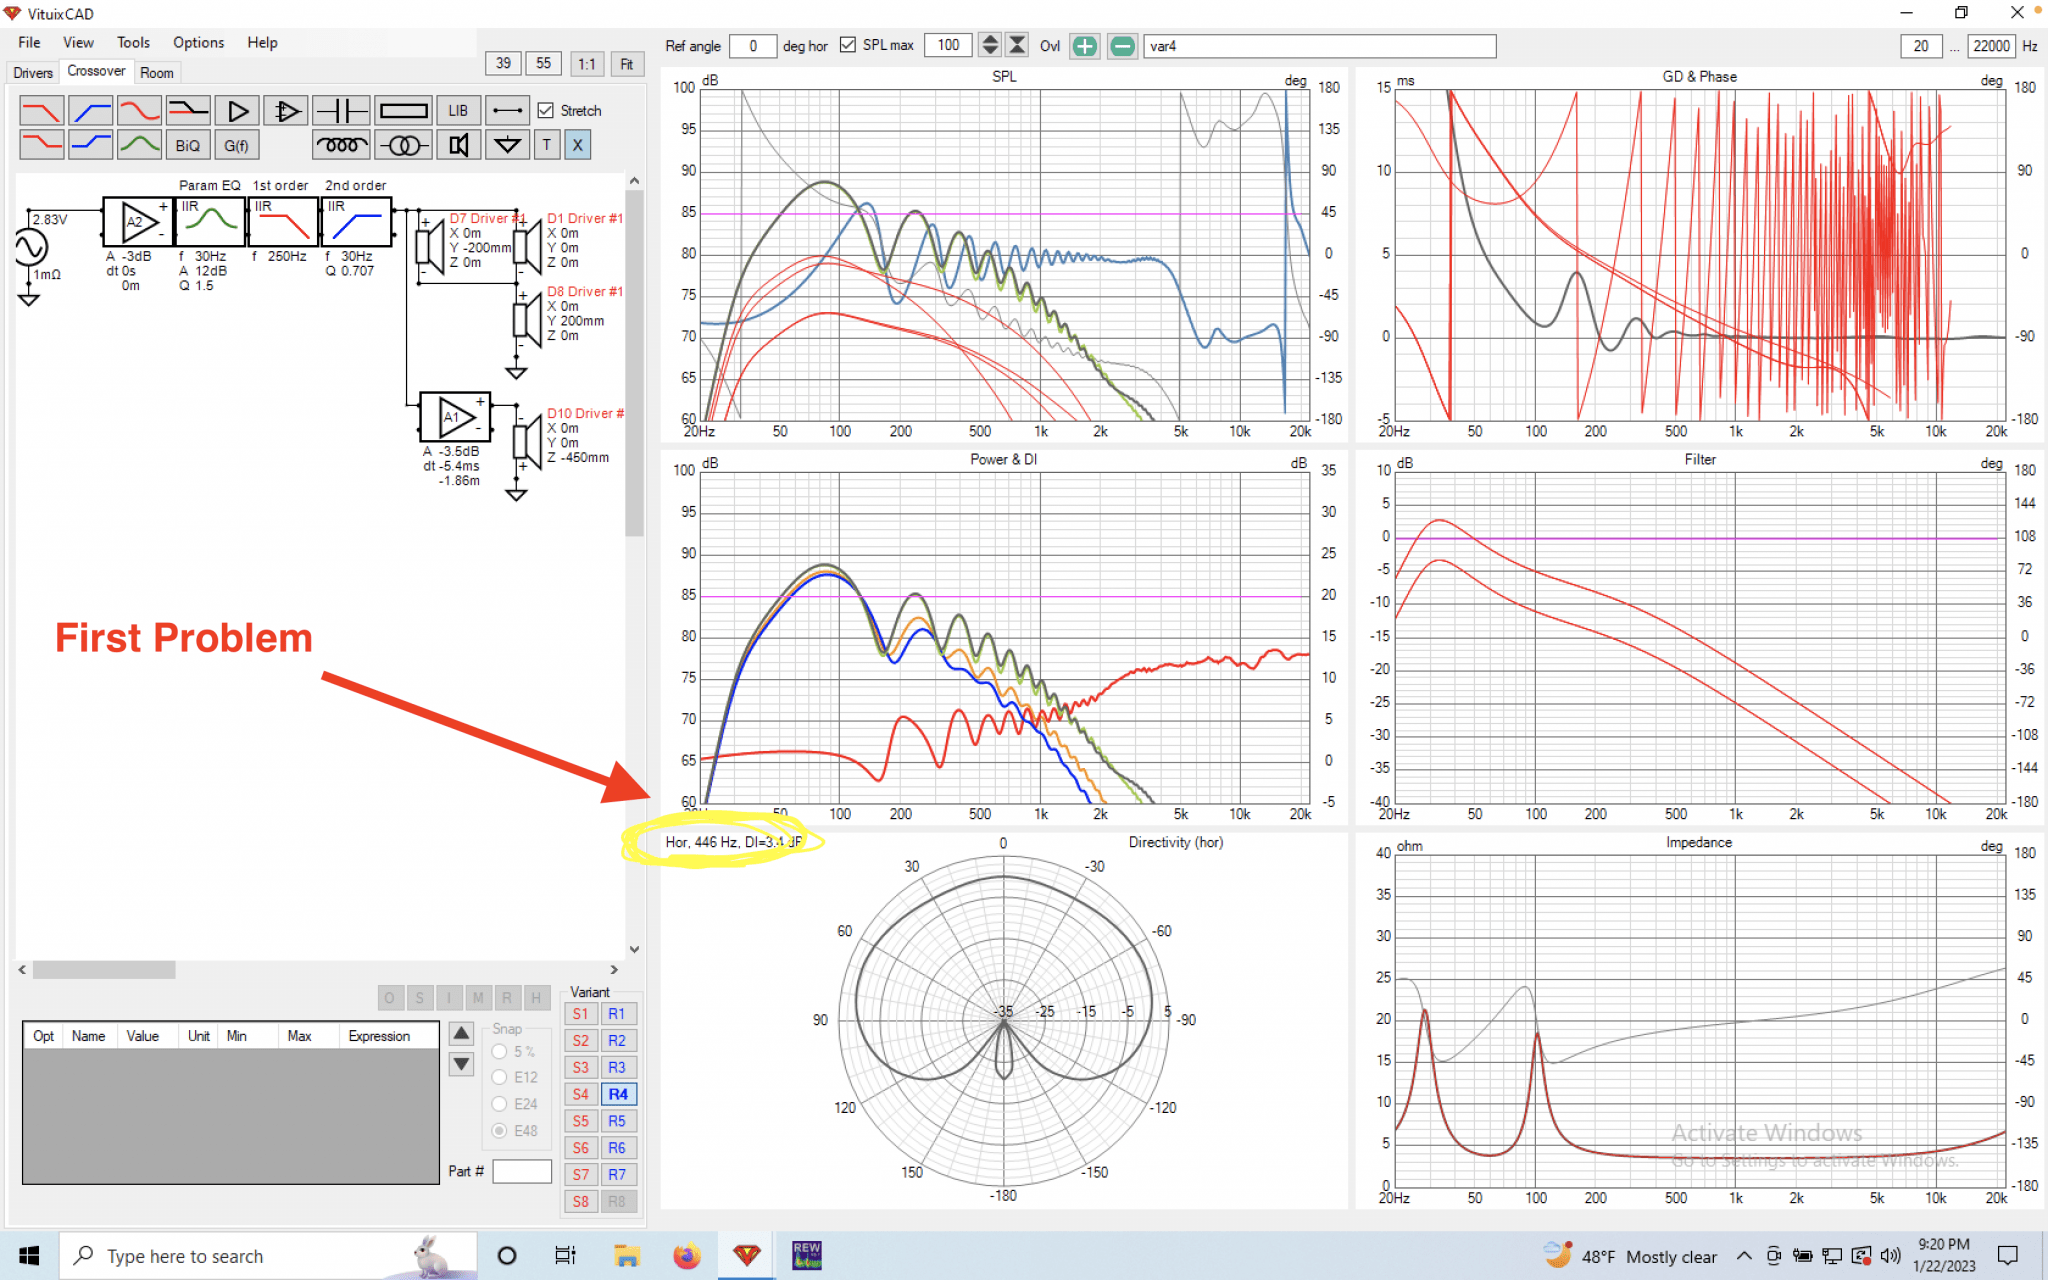The height and width of the screenshot is (1280, 2048).
Task: Select the blue step-up shelf filter tool
Action: click(90, 145)
